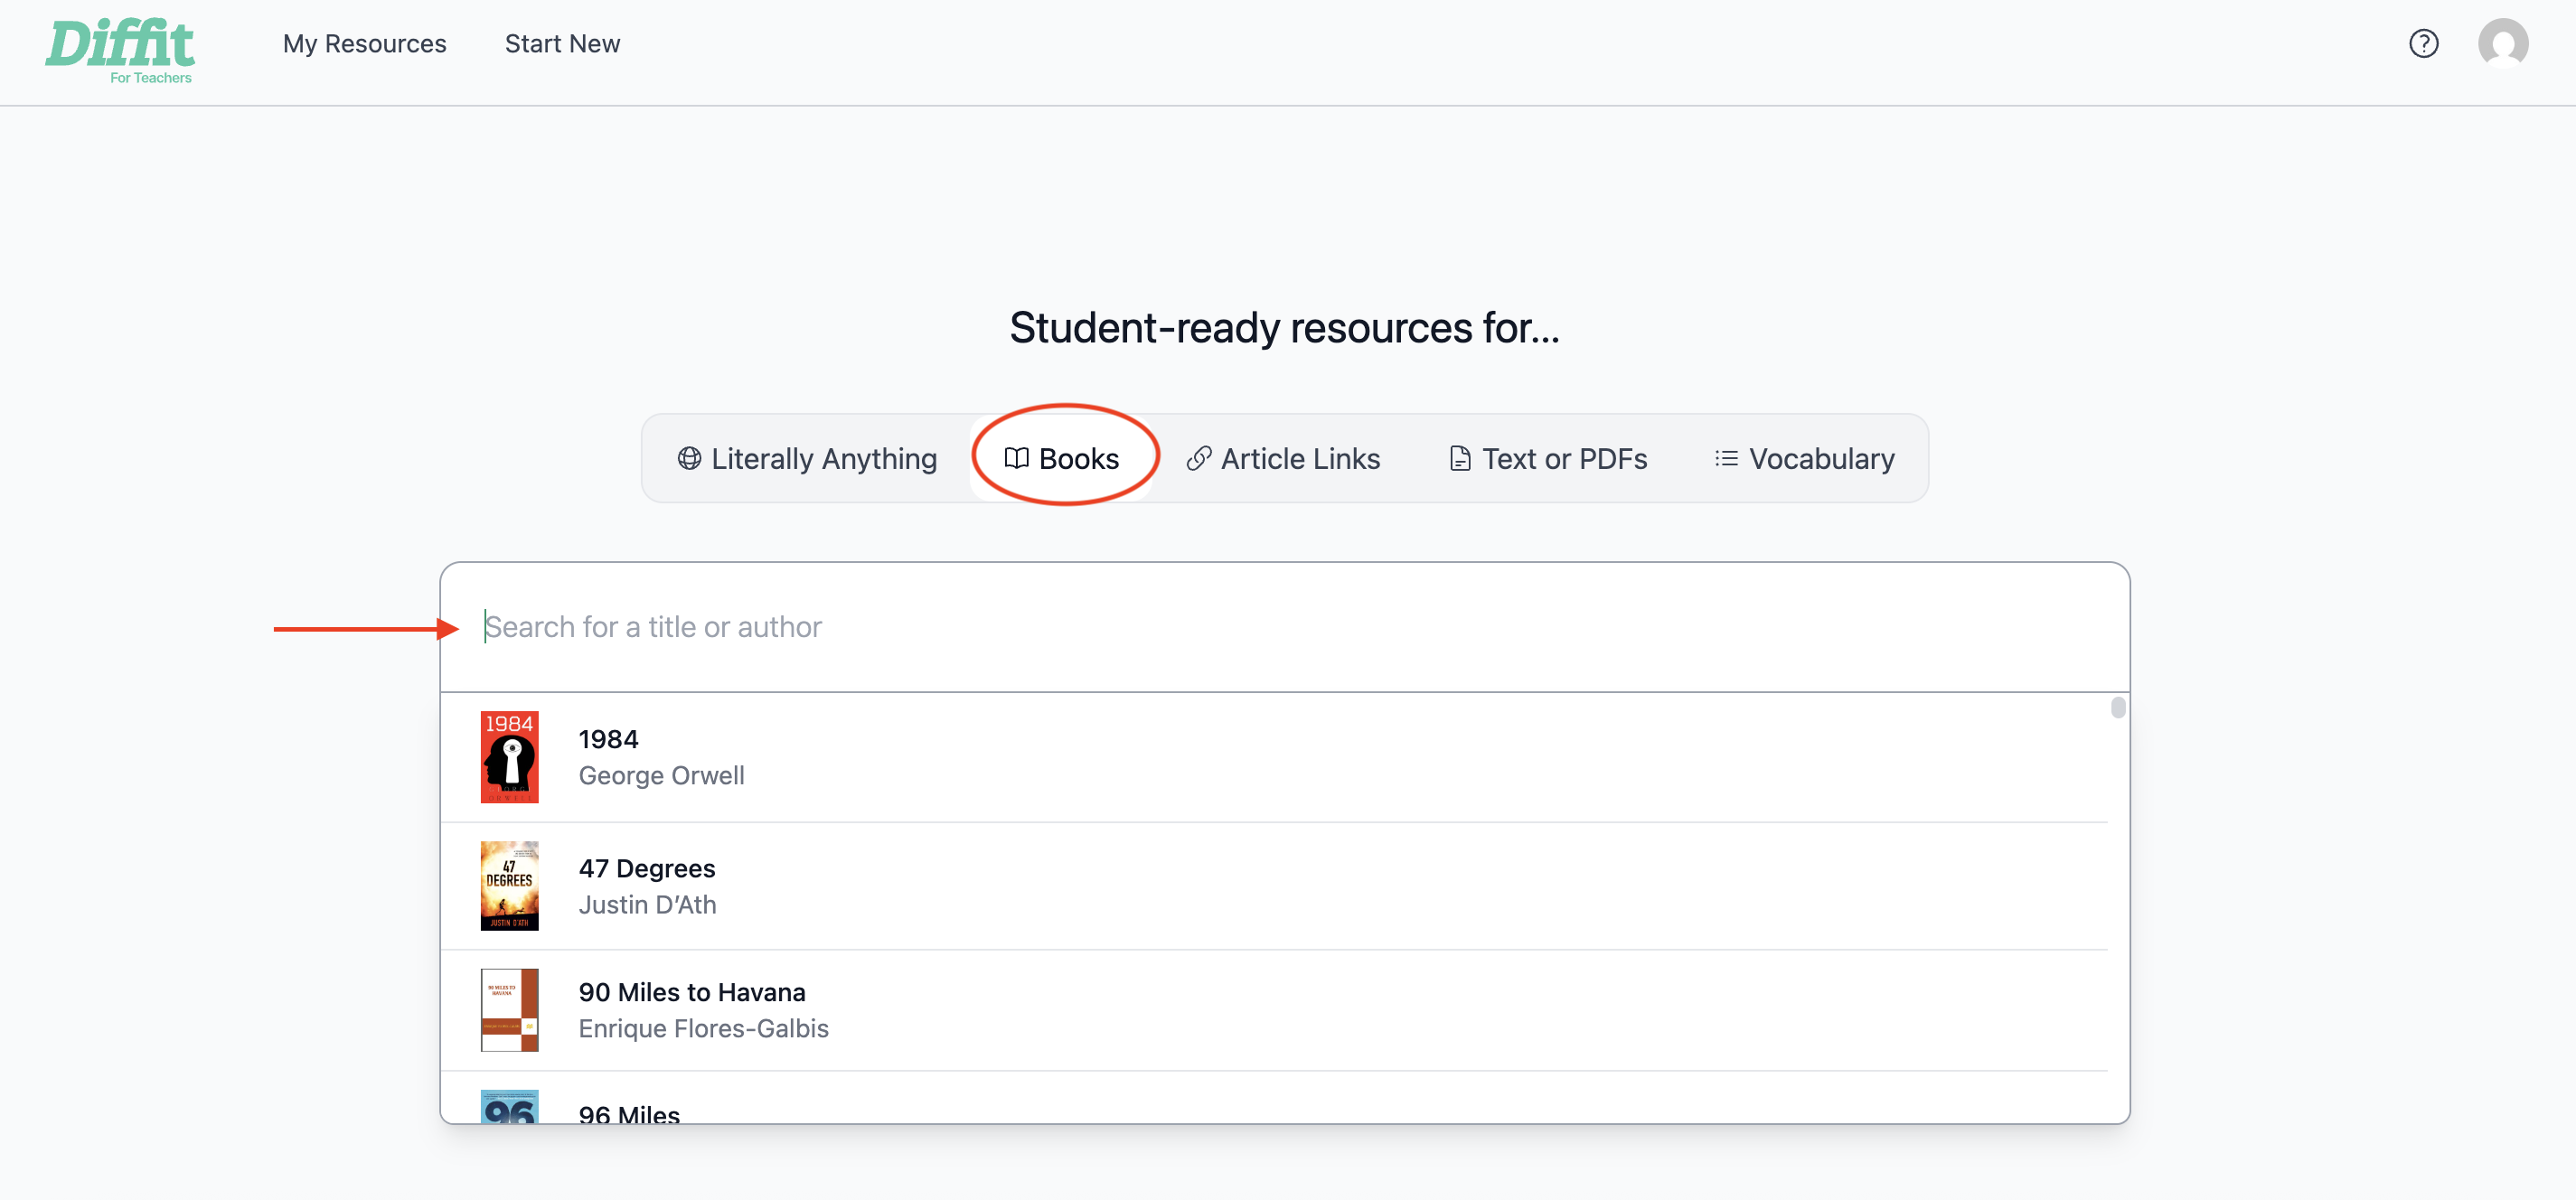Image resolution: width=2576 pixels, height=1200 pixels.
Task: Click the open book icon on Books tab
Action: click(1016, 458)
